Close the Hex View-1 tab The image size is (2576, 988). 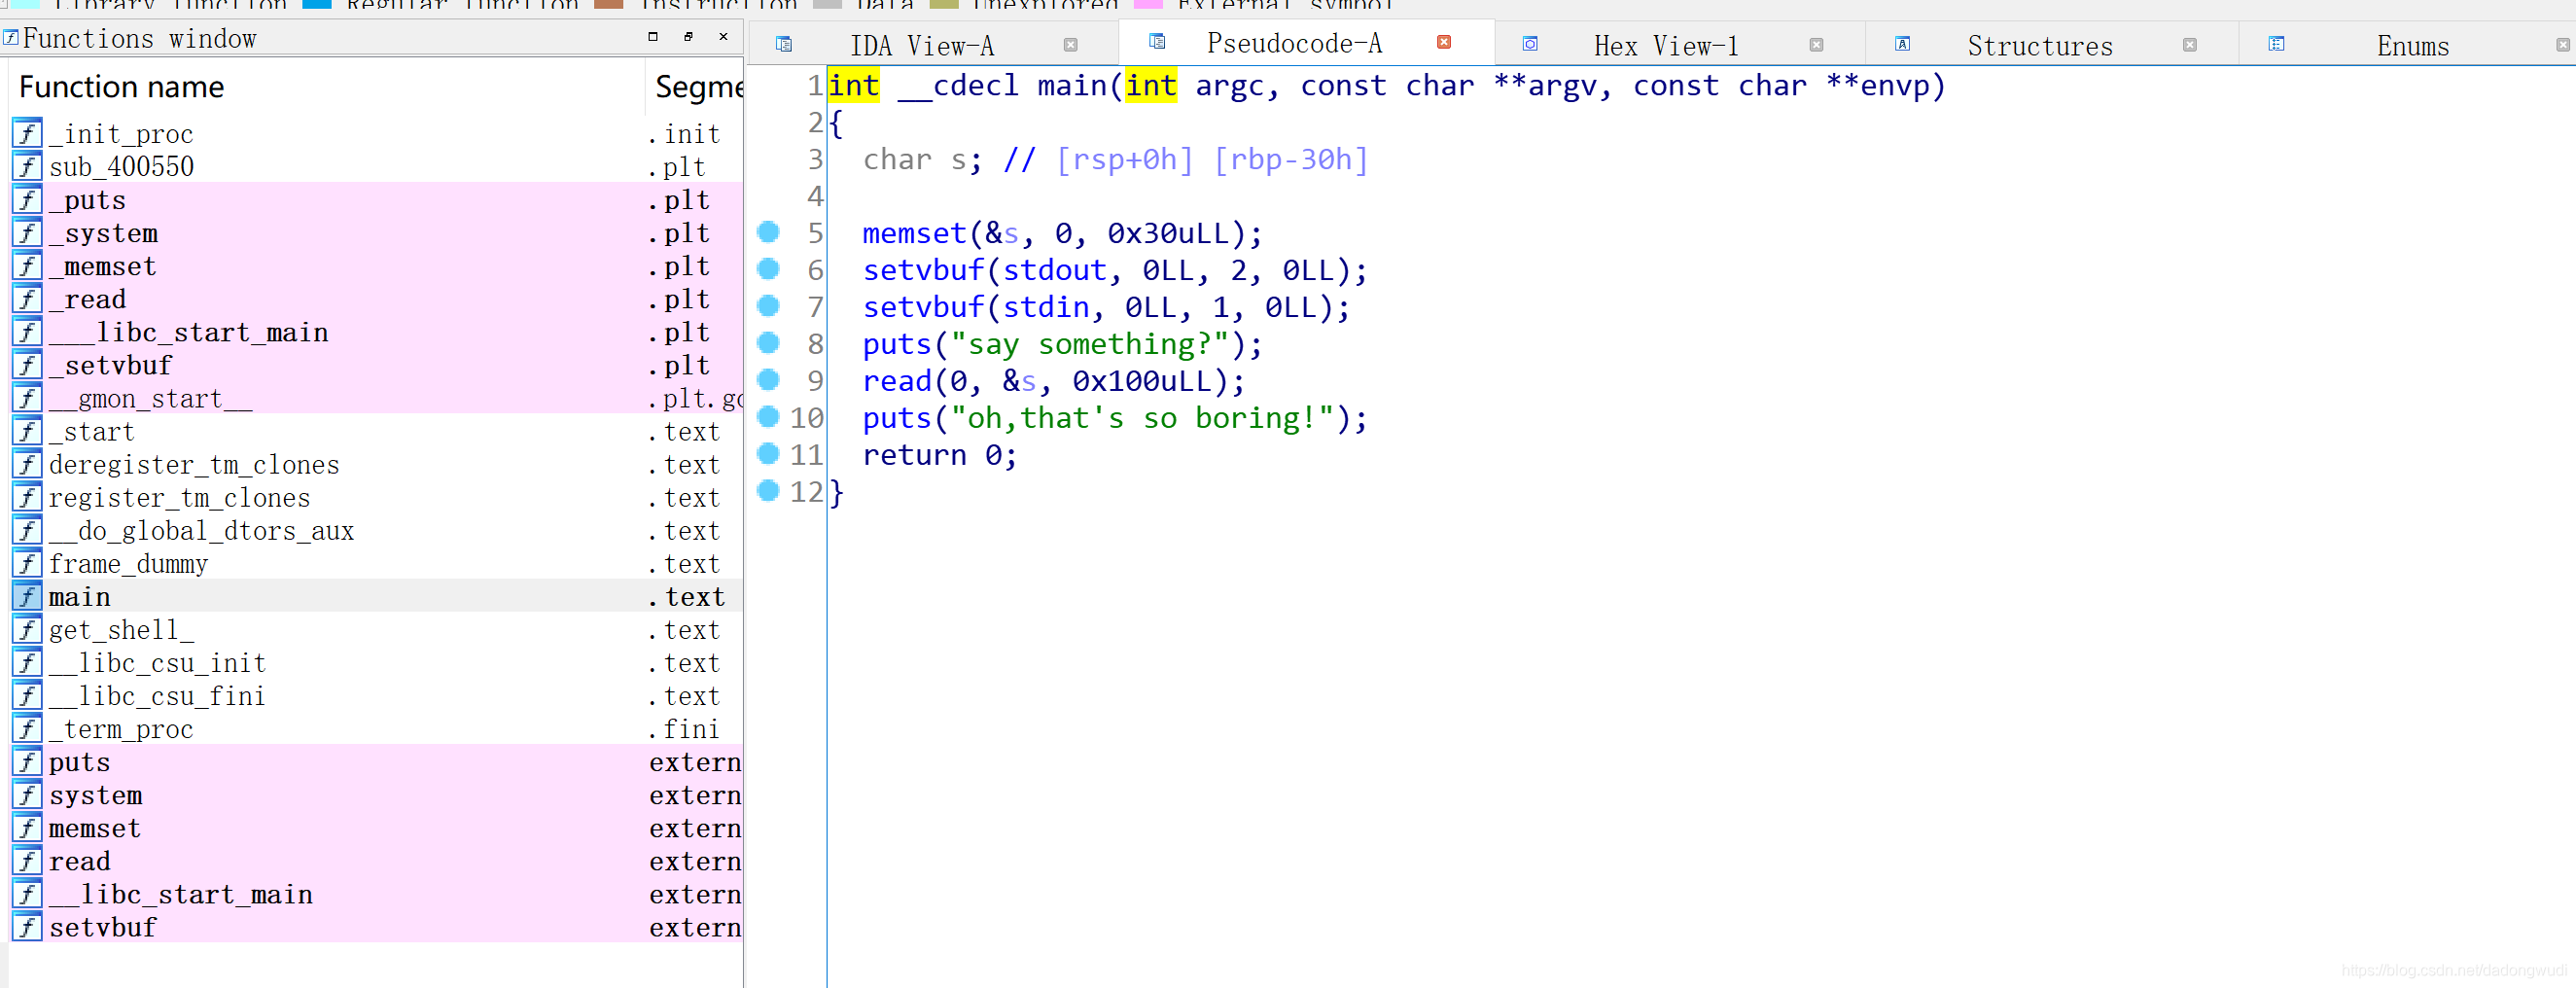coord(1816,45)
